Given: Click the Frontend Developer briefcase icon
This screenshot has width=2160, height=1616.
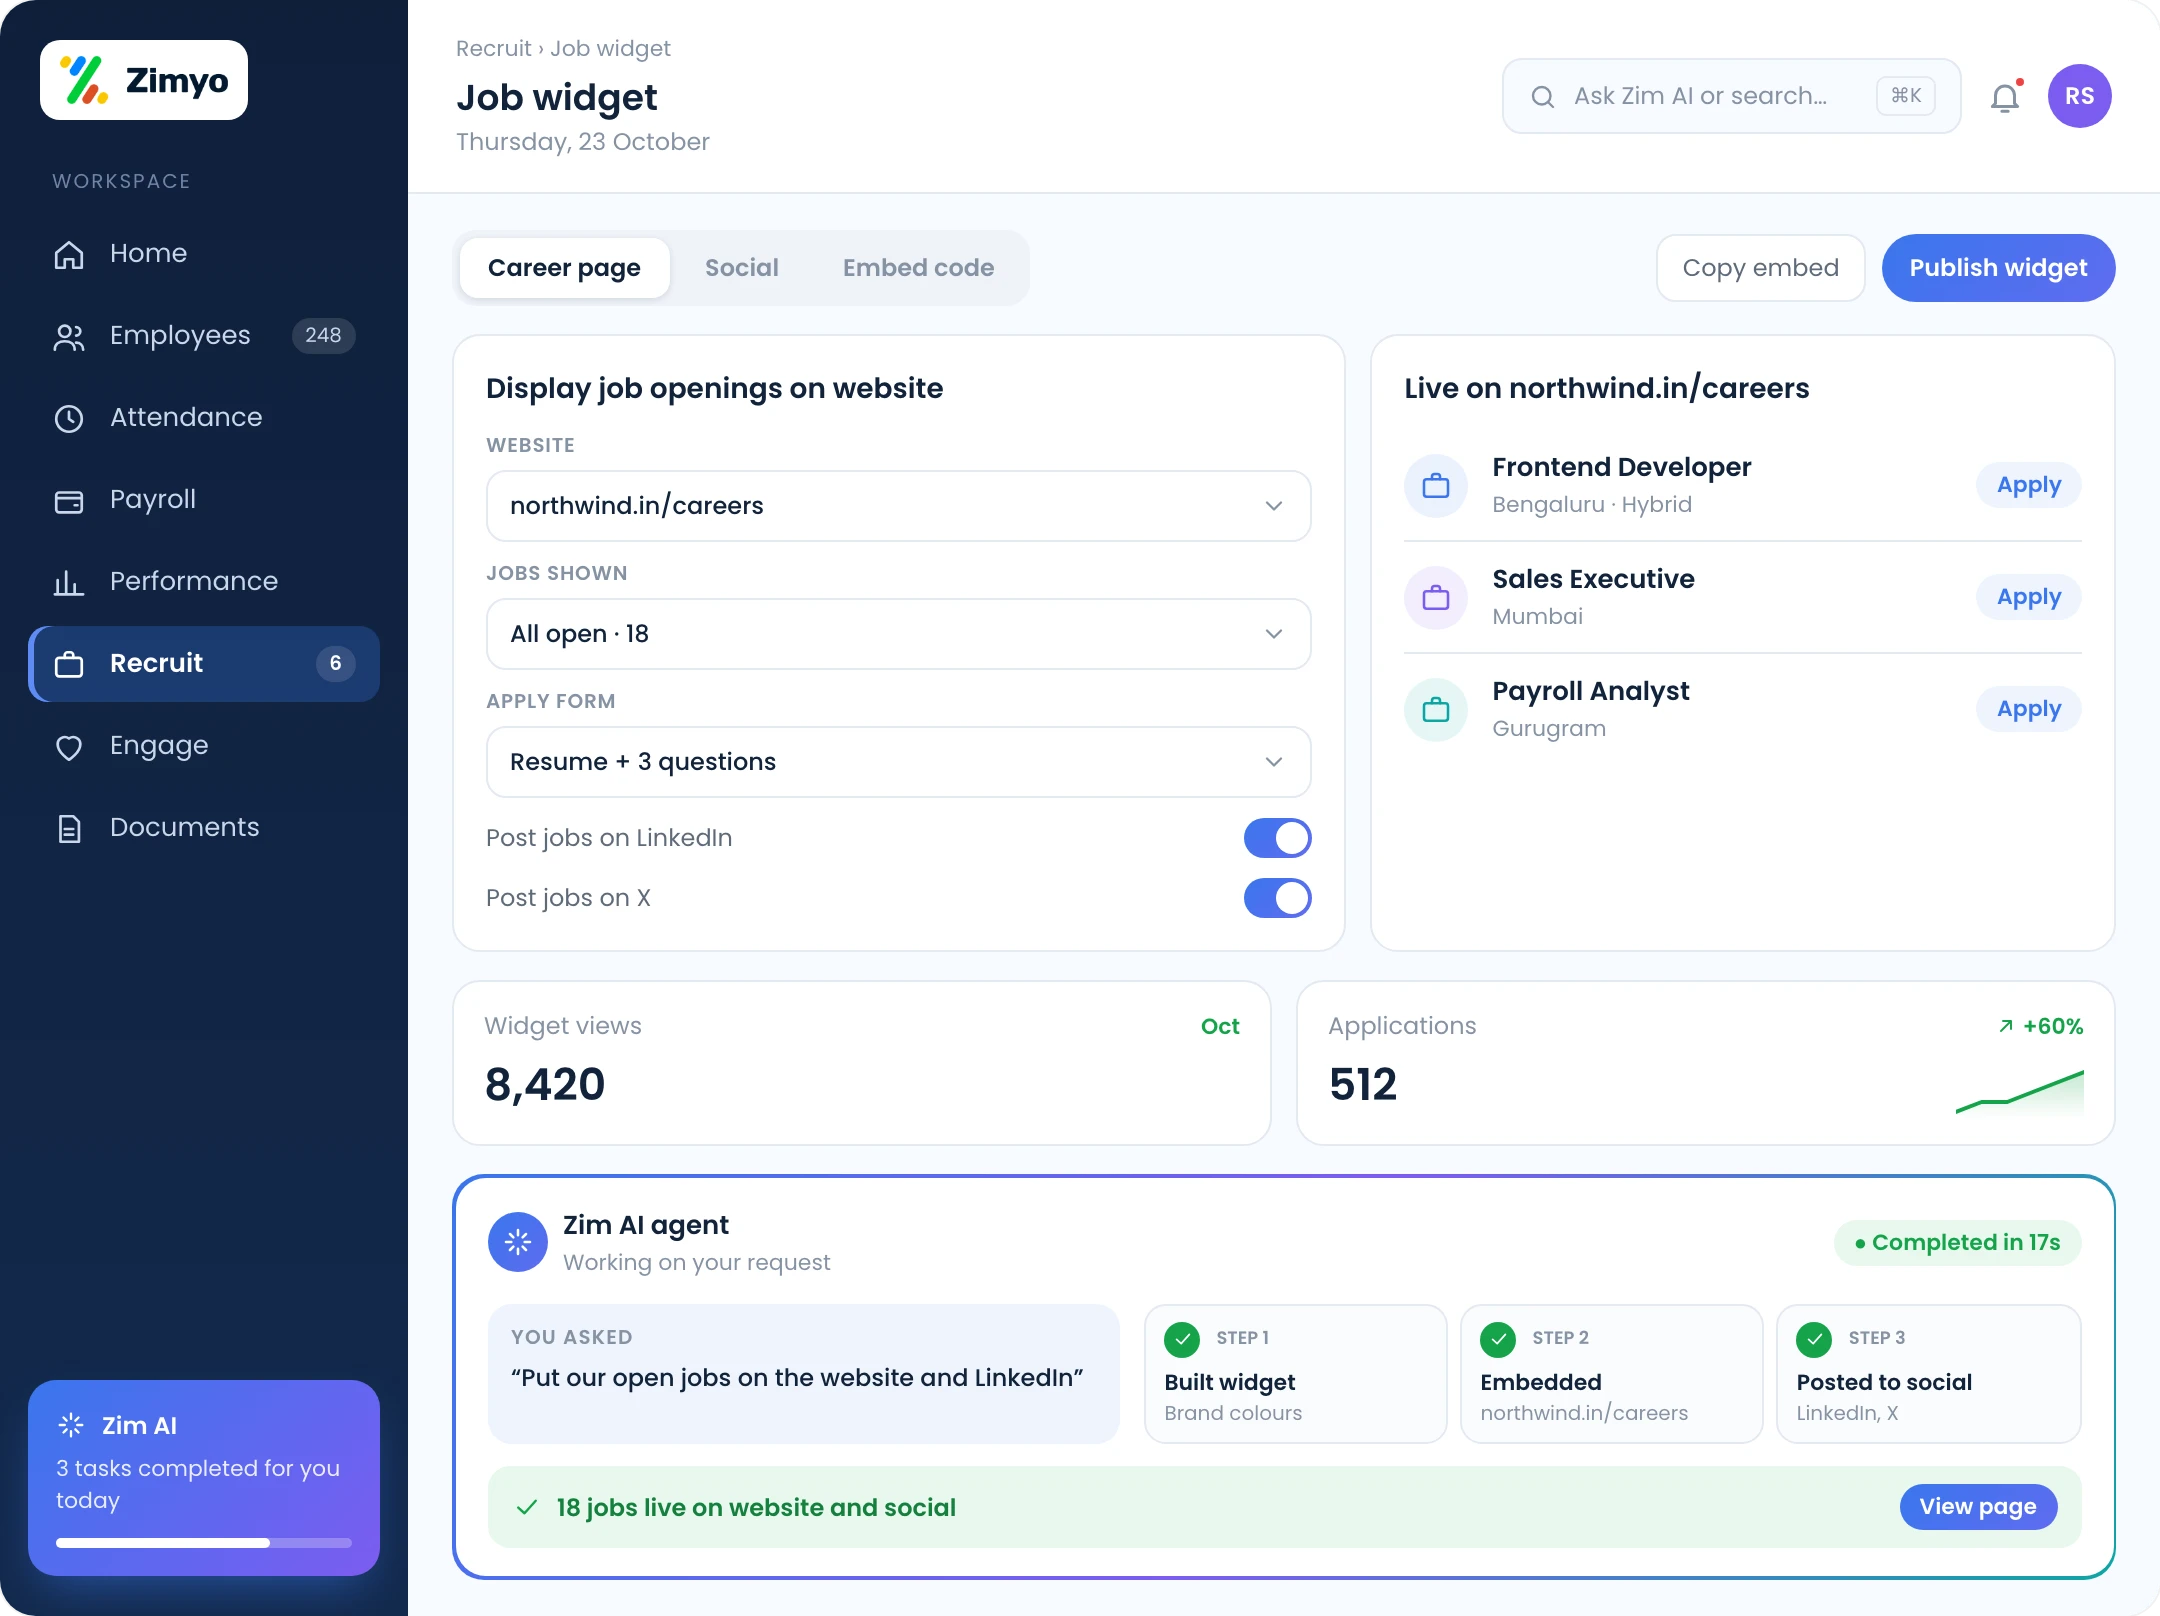Looking at the screenshot, I should pyautogui.click(x=1436, y=485).
